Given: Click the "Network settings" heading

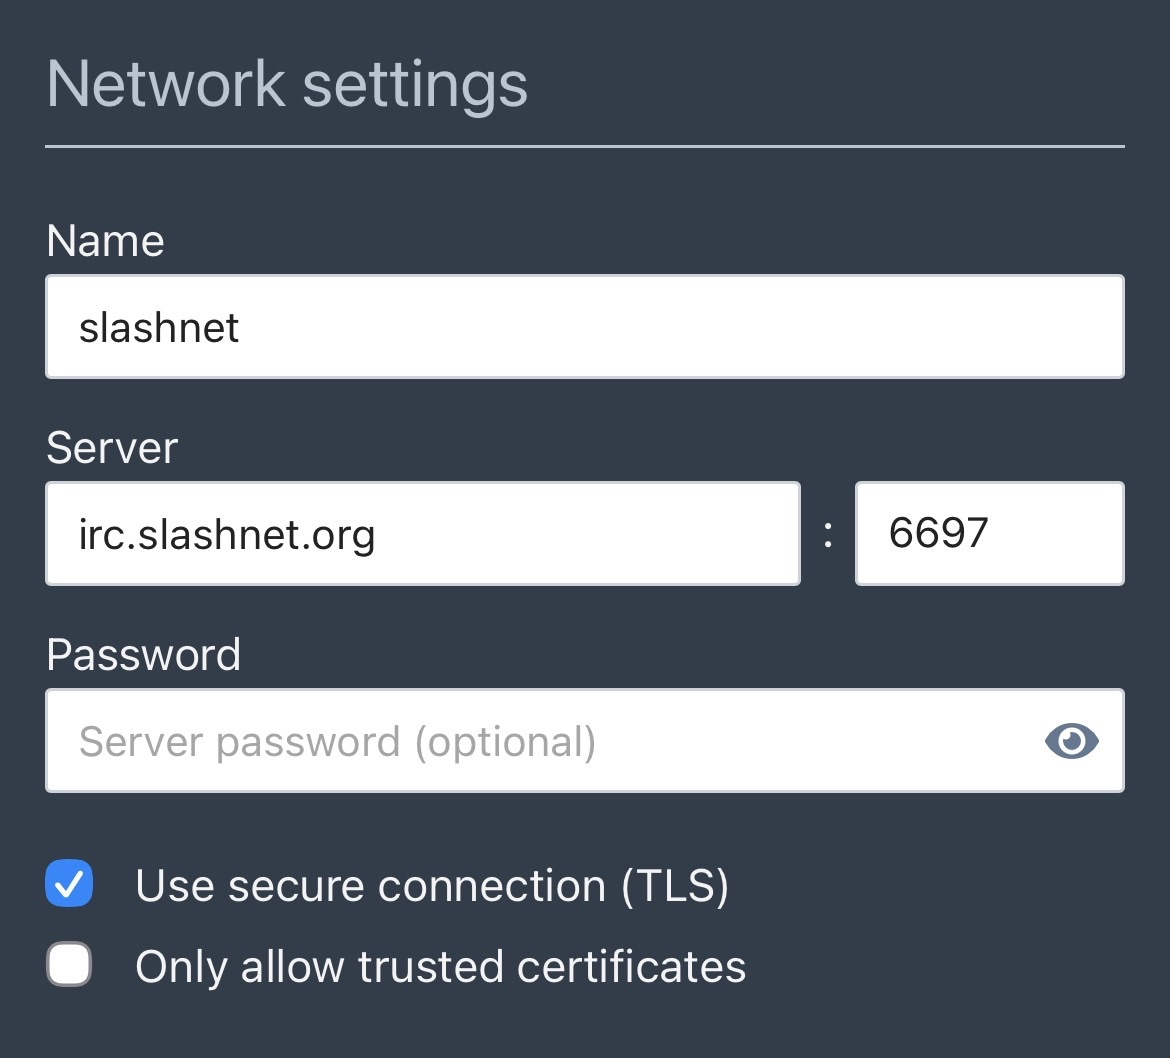Looking at the screenshot, I should tap(287, 84).
